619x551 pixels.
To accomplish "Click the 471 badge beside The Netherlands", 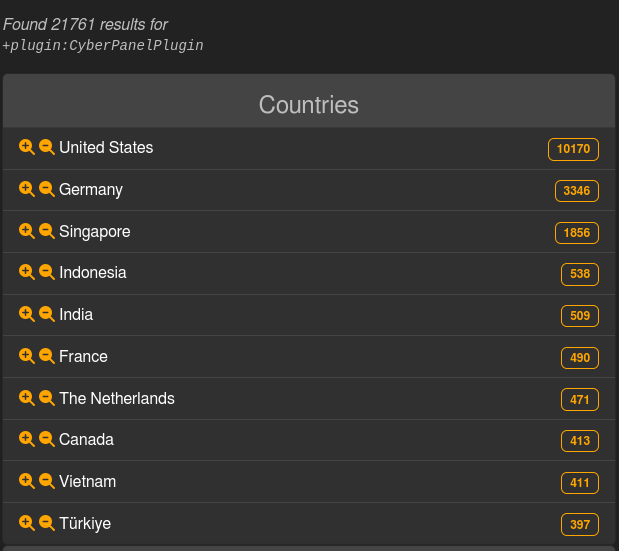I will click(579, 400).
